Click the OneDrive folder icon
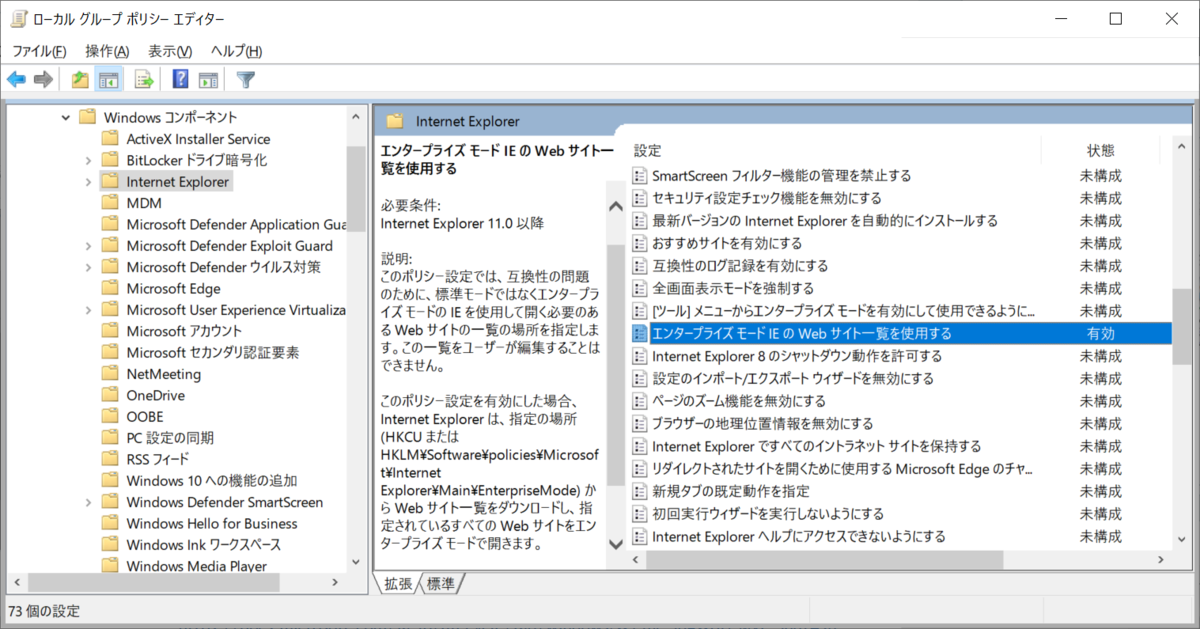This screenshot has height=629, width=1200. click(110, 395)
